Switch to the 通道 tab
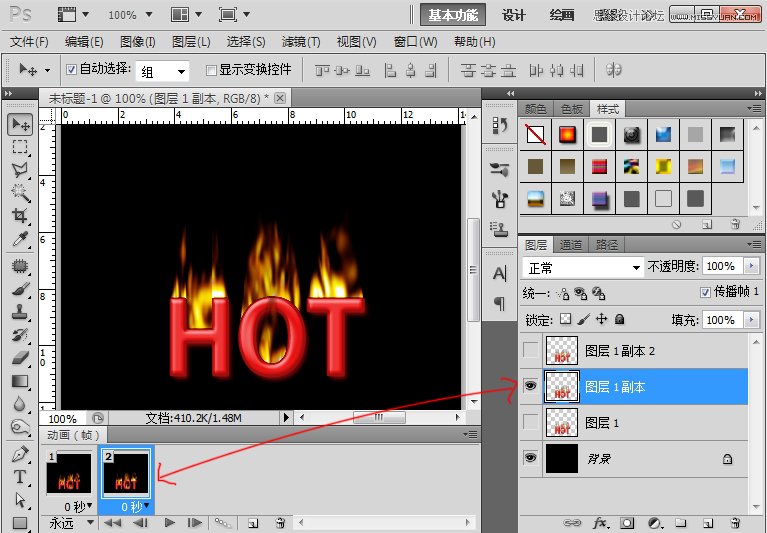This screenshot has width=767, height=533. 571,244
